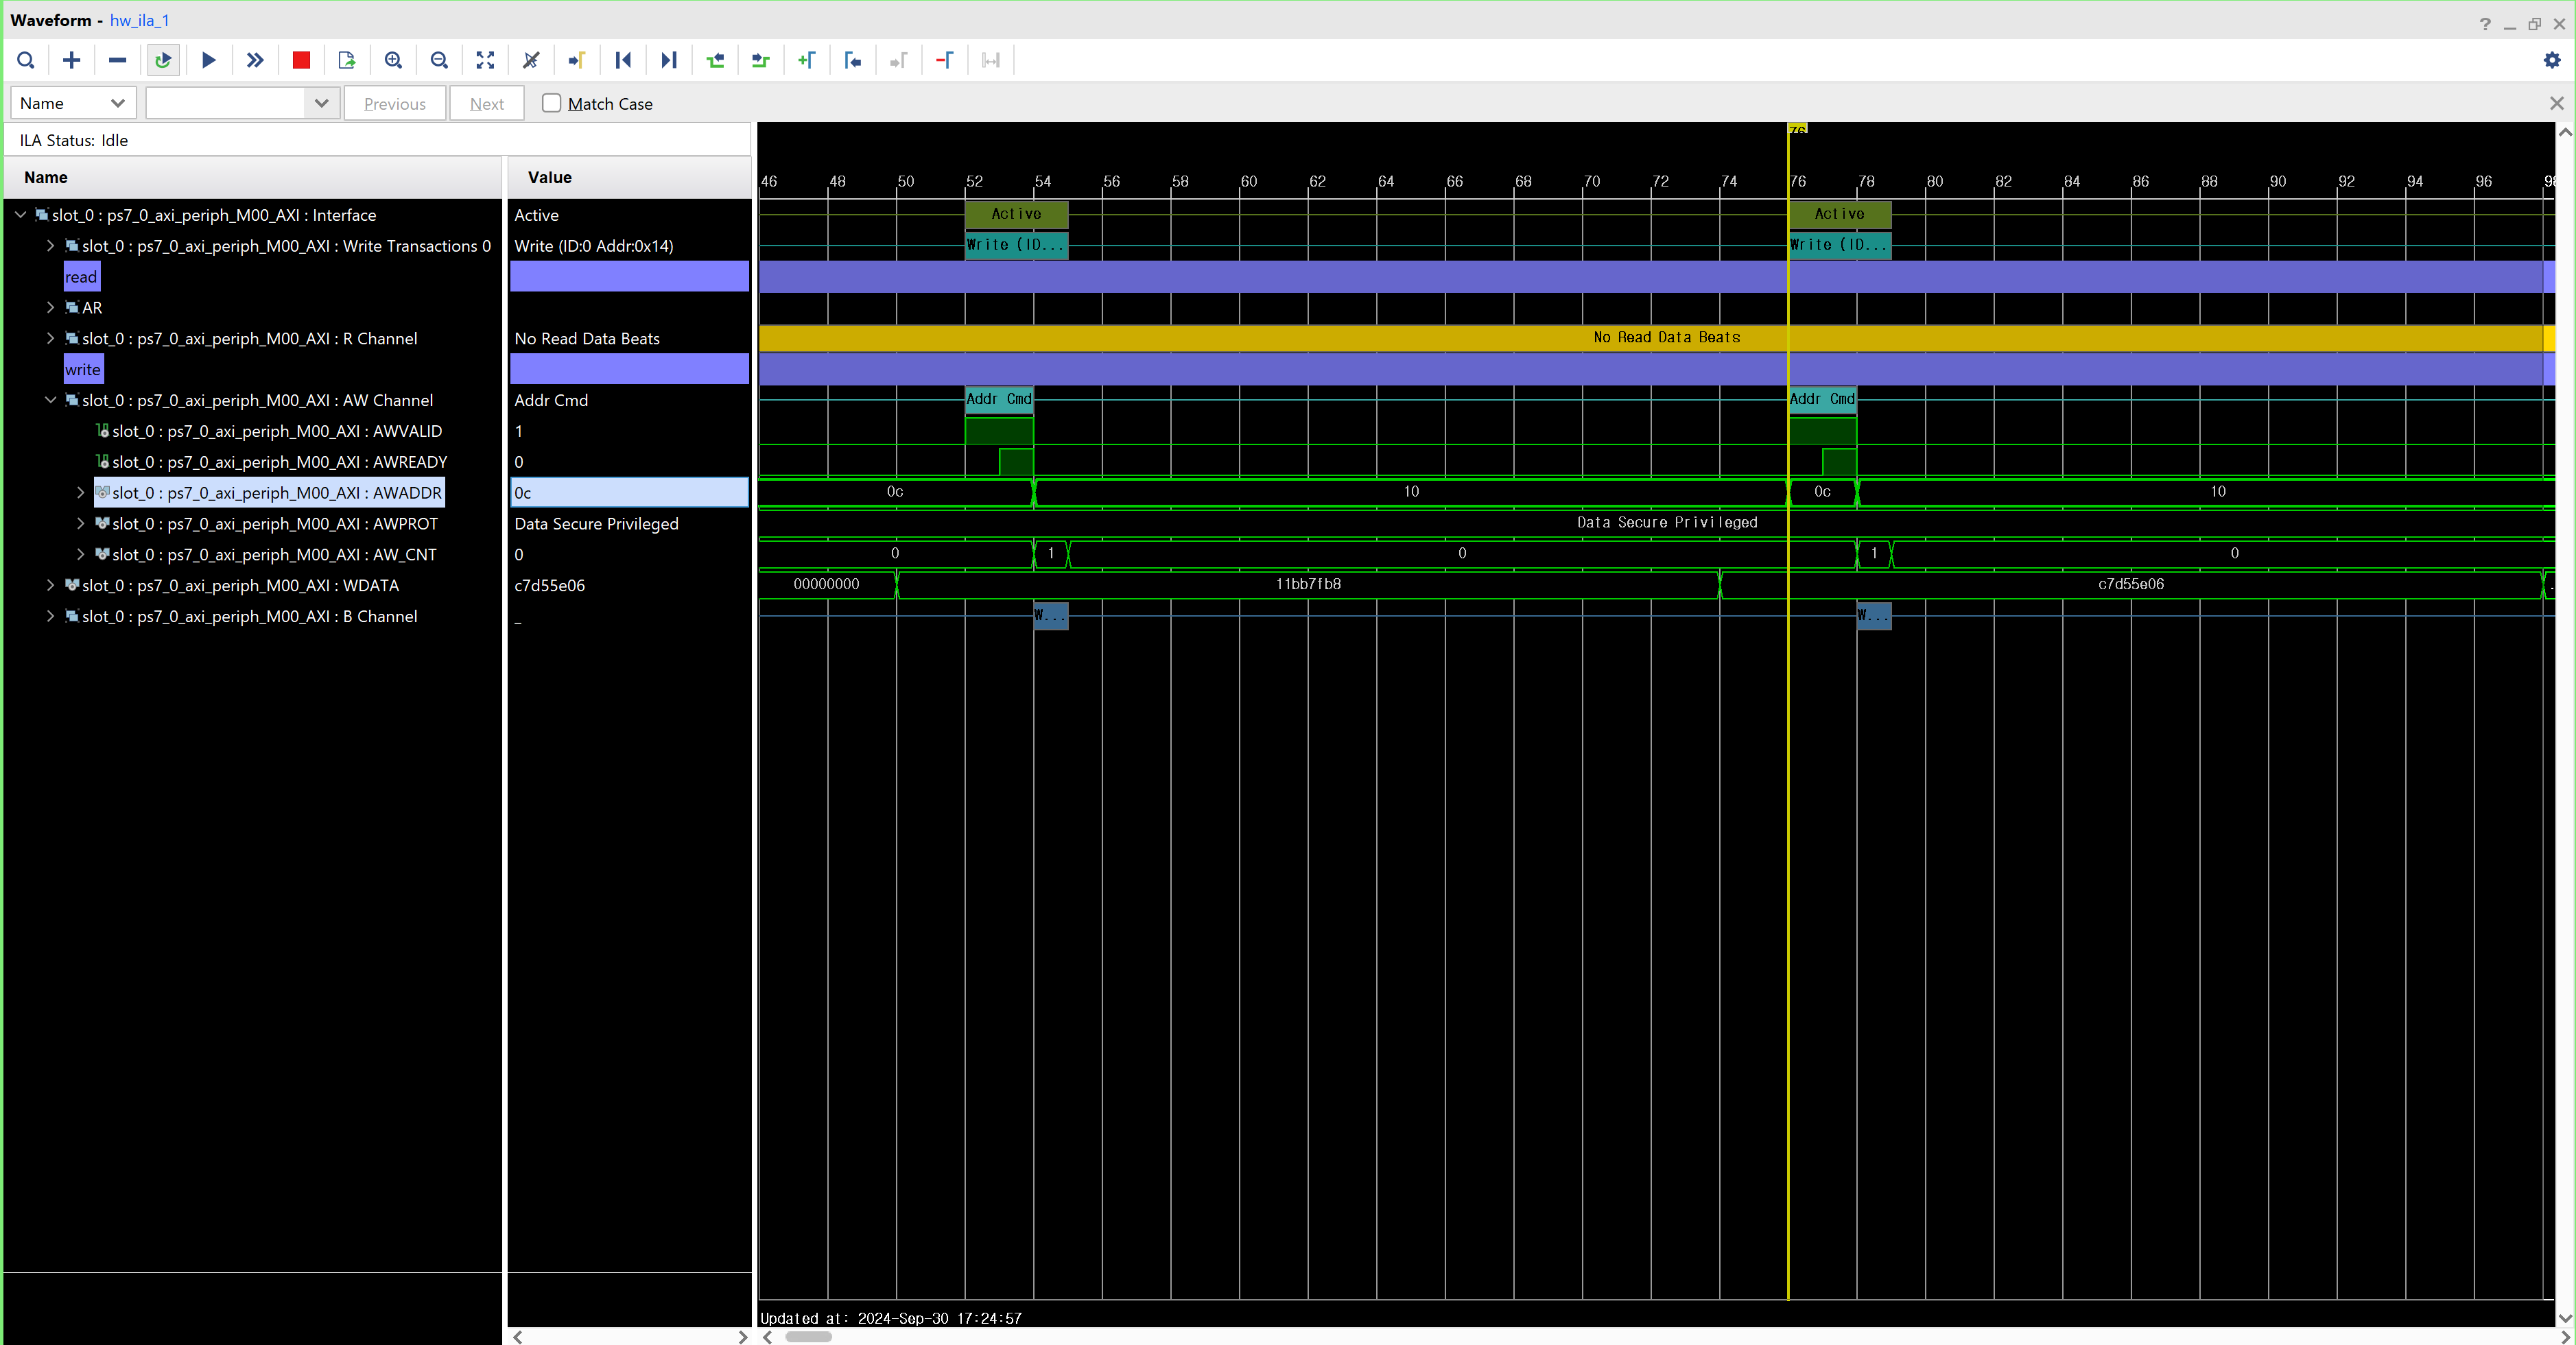Expand the B Channel node
This screenshot has width=2576, height=1345.
click(x=50, y=616)
